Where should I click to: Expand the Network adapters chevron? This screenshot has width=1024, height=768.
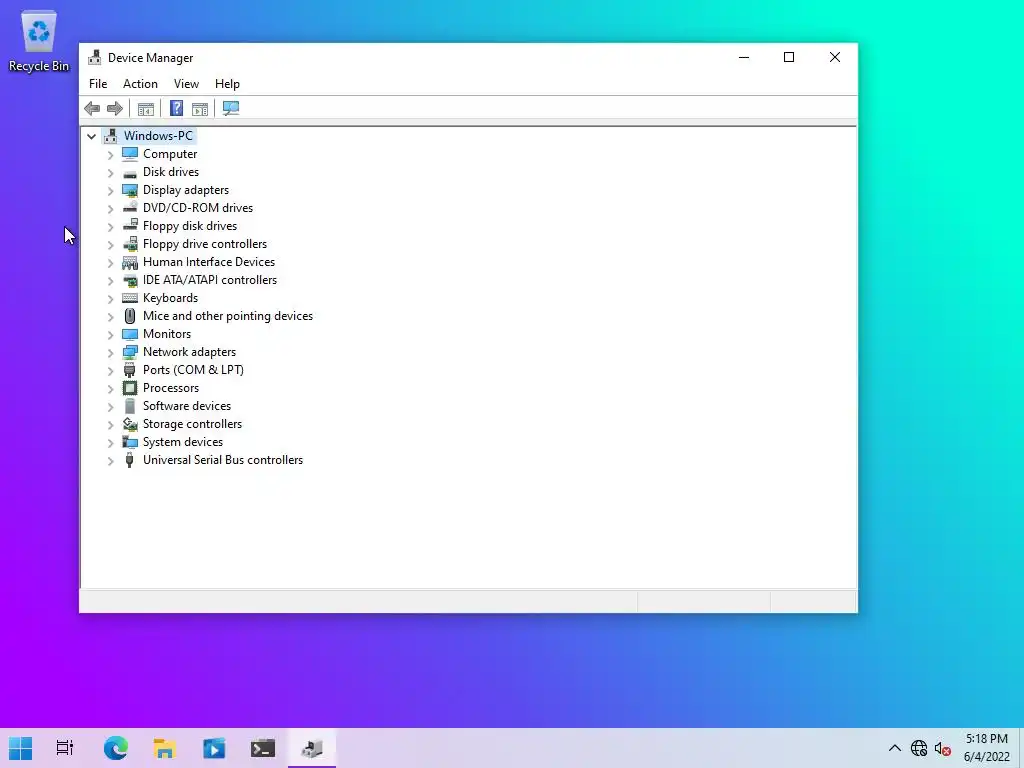pyautogui.click(x=110, y=353)
